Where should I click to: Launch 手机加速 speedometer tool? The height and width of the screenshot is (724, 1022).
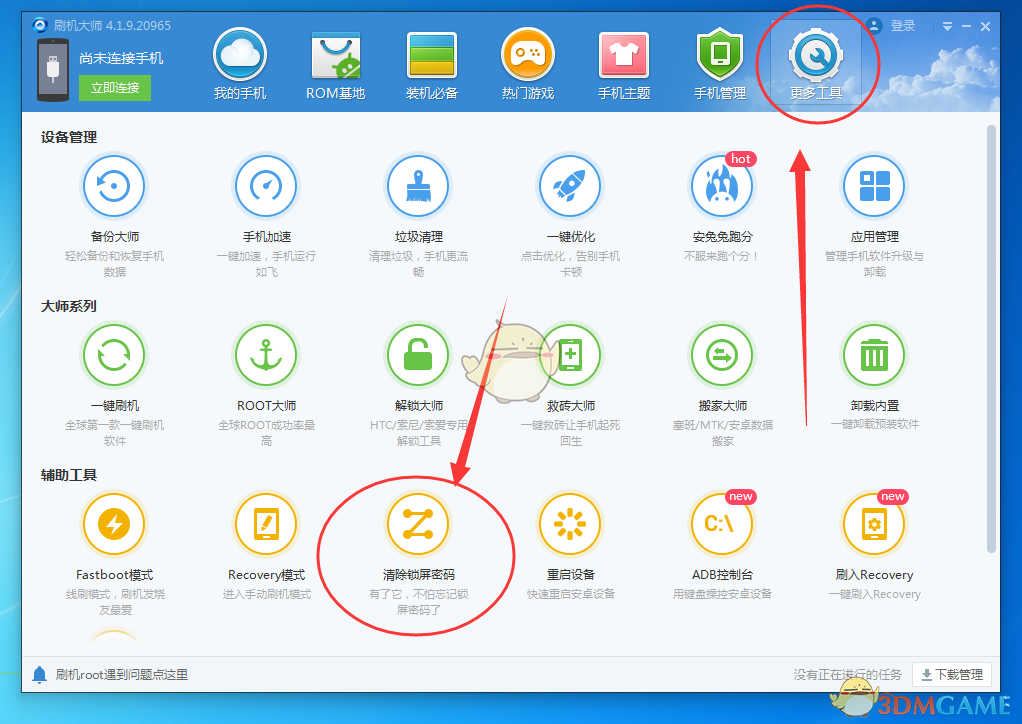pyautogui.click(x=266, y=186)
